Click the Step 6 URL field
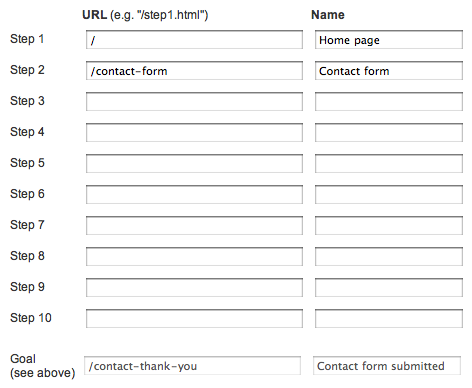 (194, 195)
